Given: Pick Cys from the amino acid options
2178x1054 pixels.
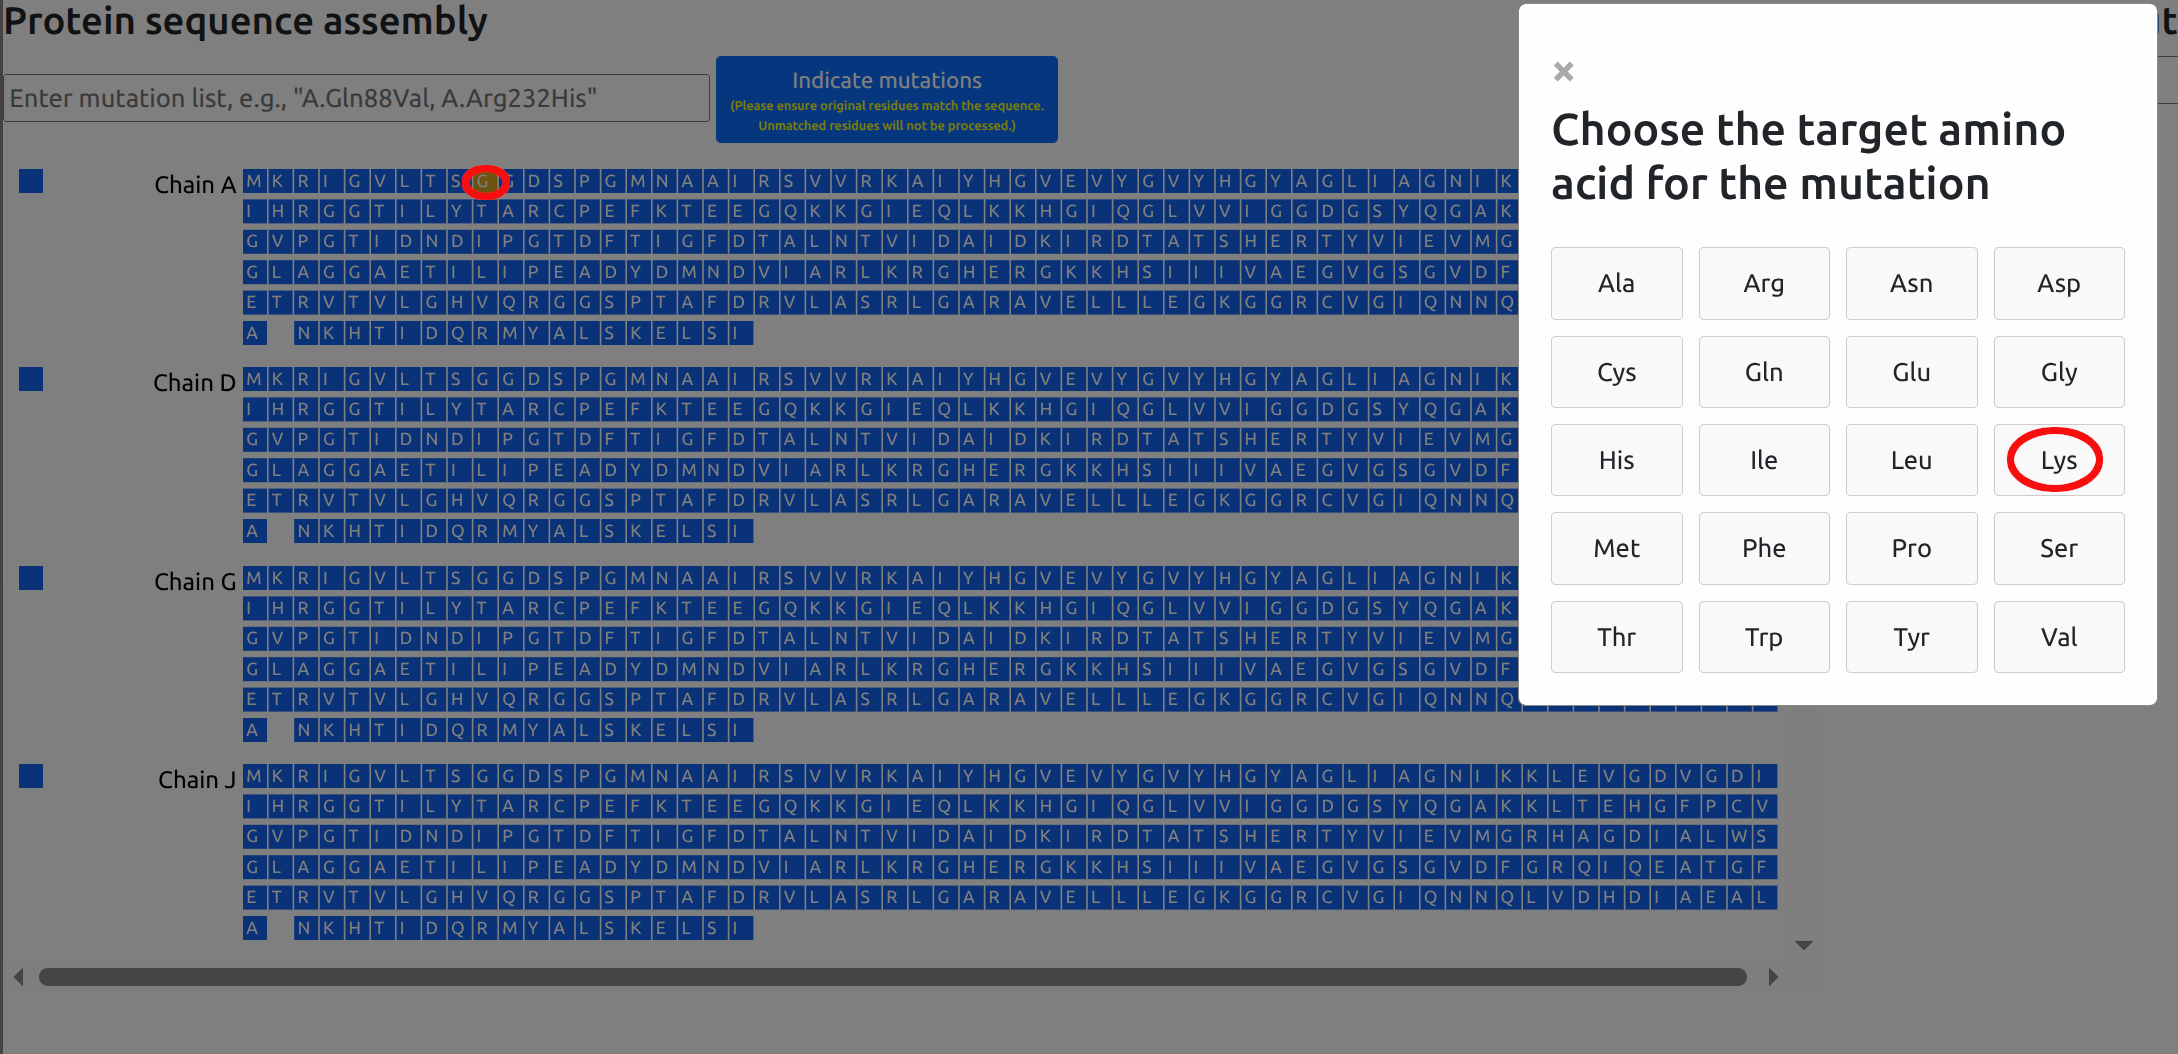Looking at the screenshot, I should [1616, 371].
